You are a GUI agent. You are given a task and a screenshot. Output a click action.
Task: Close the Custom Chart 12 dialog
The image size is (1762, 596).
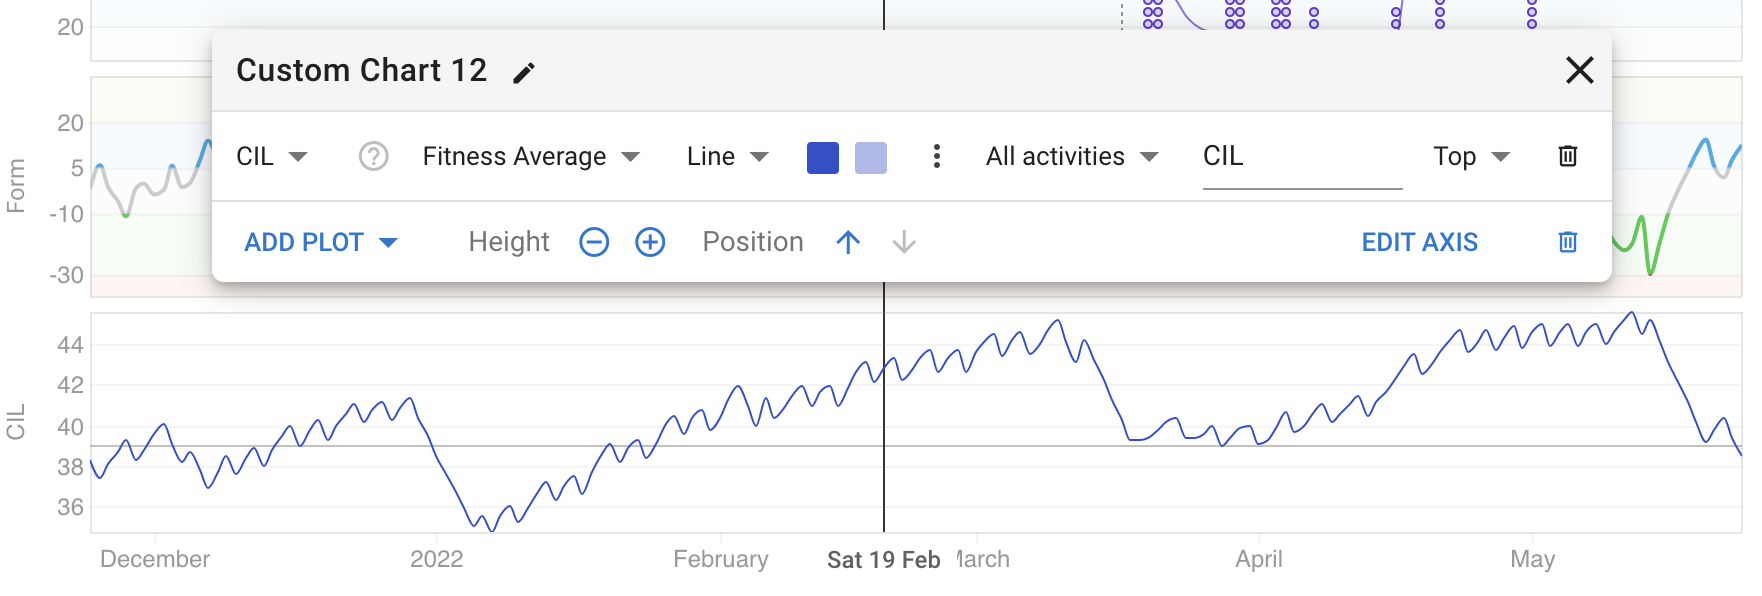point(1580,70)
